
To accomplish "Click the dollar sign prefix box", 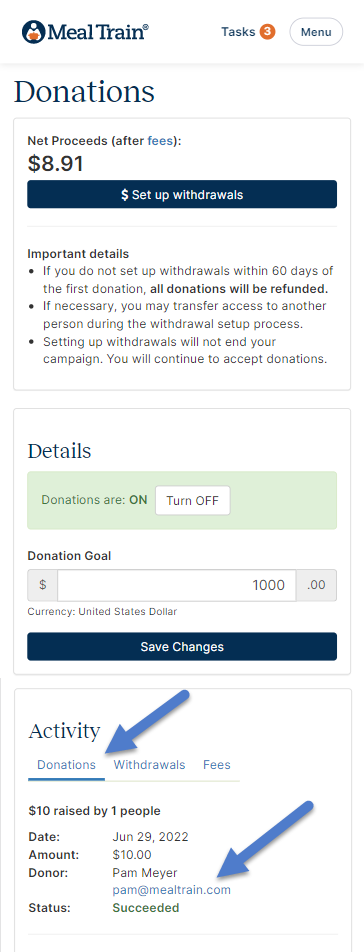I will (42, 585).
